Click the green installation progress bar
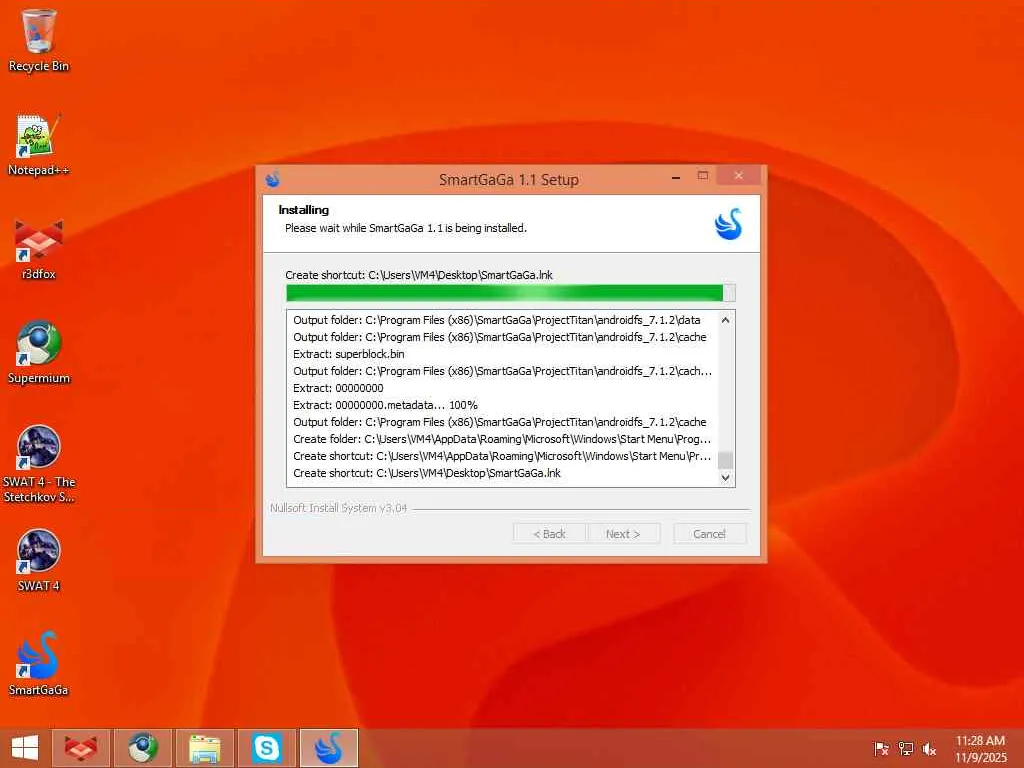This screenshot has height=768, width=1024. tap(511, 293)
